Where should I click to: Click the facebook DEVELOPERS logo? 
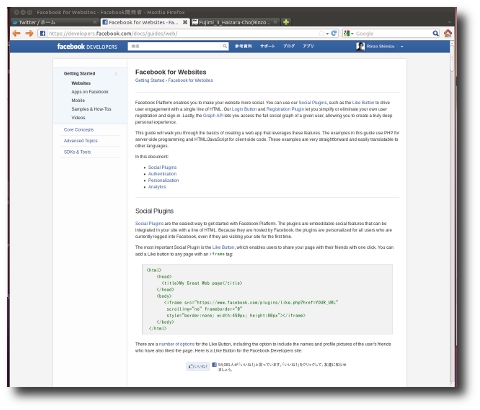(x=87, y=46)
